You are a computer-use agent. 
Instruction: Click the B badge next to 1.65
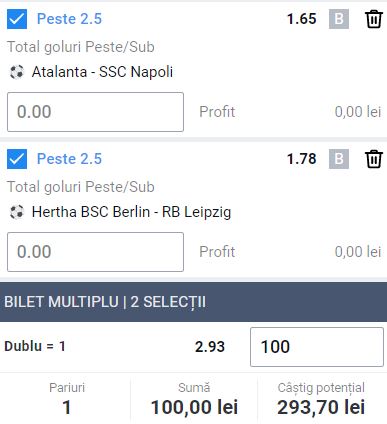pos(339,19)
